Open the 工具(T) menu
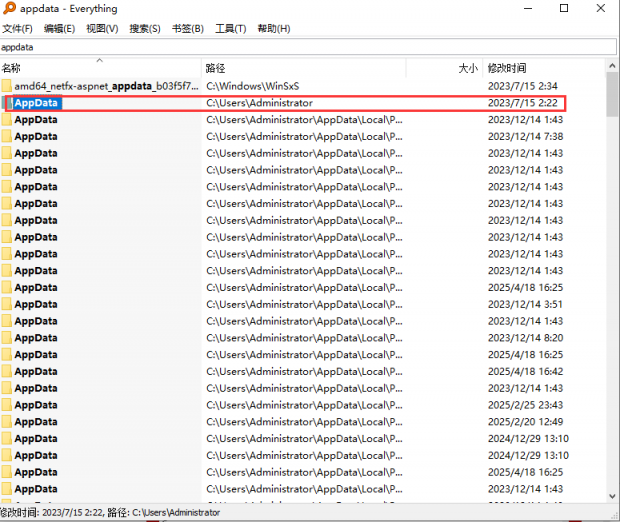620x522 pixels. click(231, 28)
